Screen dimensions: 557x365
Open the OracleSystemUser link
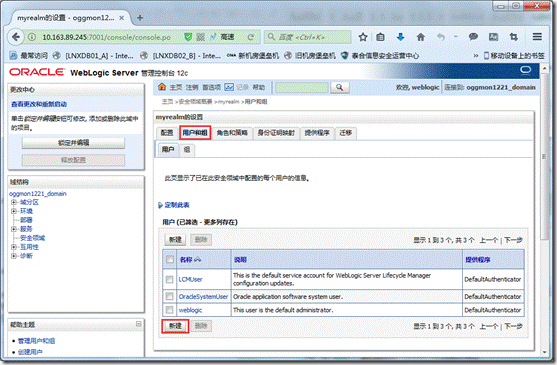point(203,296)
